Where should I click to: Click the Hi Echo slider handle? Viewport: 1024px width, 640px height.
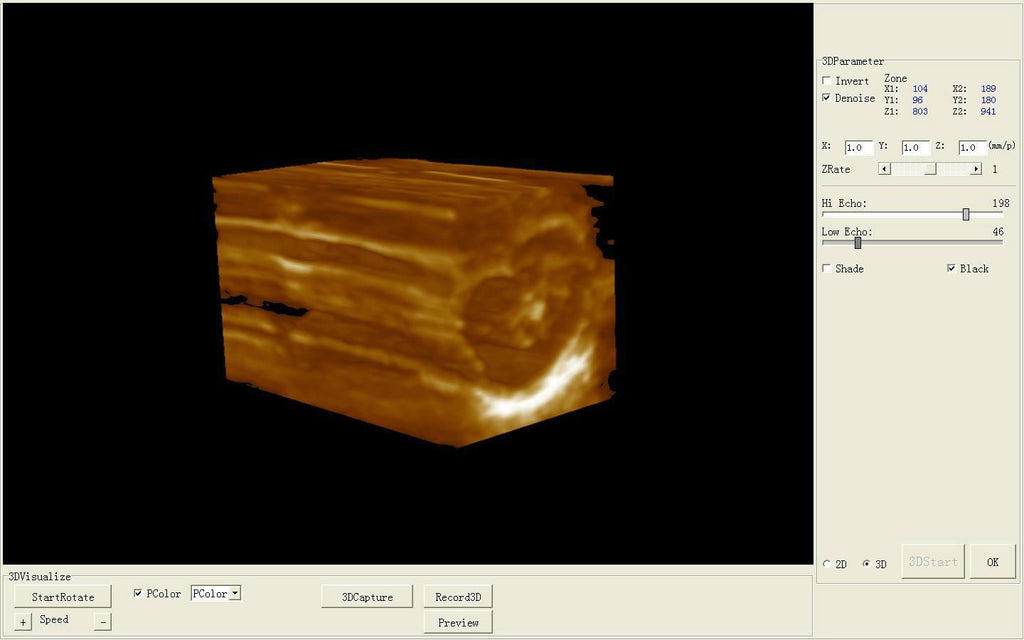(x=966, y=214)
